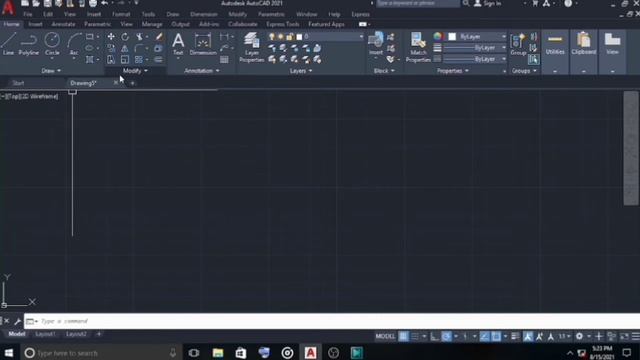Expand the Annotation panel
Screen dimensions: 640x360
pos(202,71)
